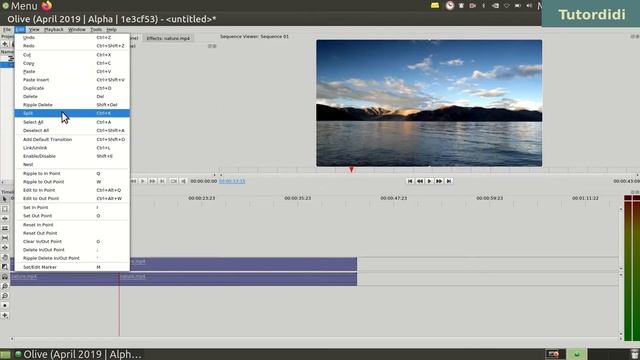Choose Paste from Edit menu
The width and height of the screenshot is (640, 360).
72,71
